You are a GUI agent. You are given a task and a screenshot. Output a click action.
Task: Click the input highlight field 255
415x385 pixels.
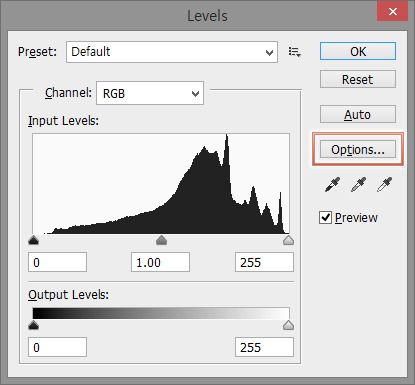point(264,262)
